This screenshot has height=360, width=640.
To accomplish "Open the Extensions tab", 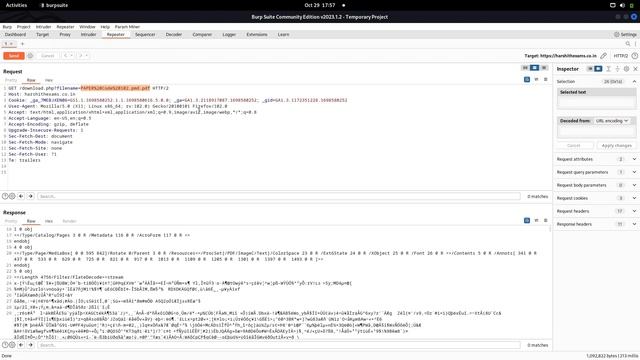I will tap(257, 35).
